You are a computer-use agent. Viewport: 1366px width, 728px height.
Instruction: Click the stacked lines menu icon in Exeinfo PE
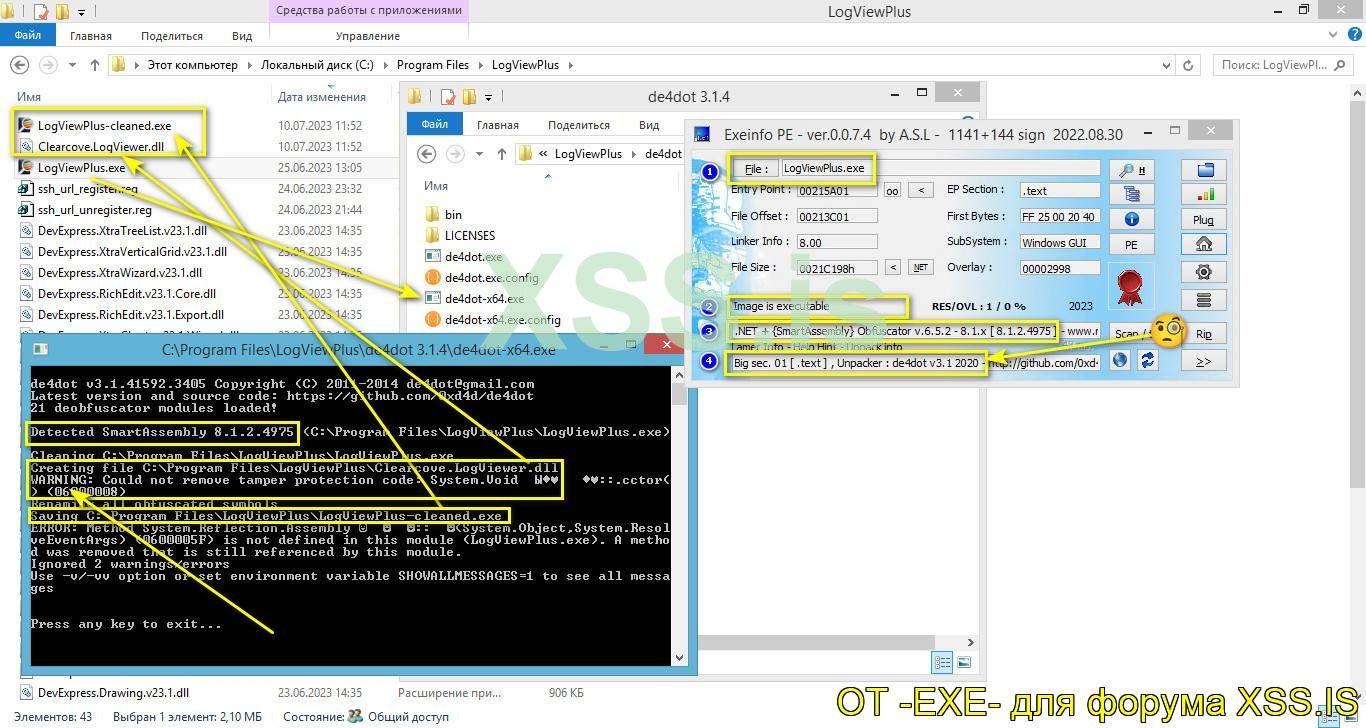coord(1204,300)
